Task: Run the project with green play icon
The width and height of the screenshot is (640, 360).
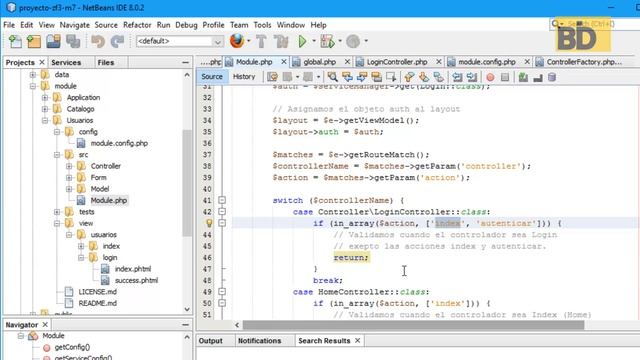Action: point(302,41)
